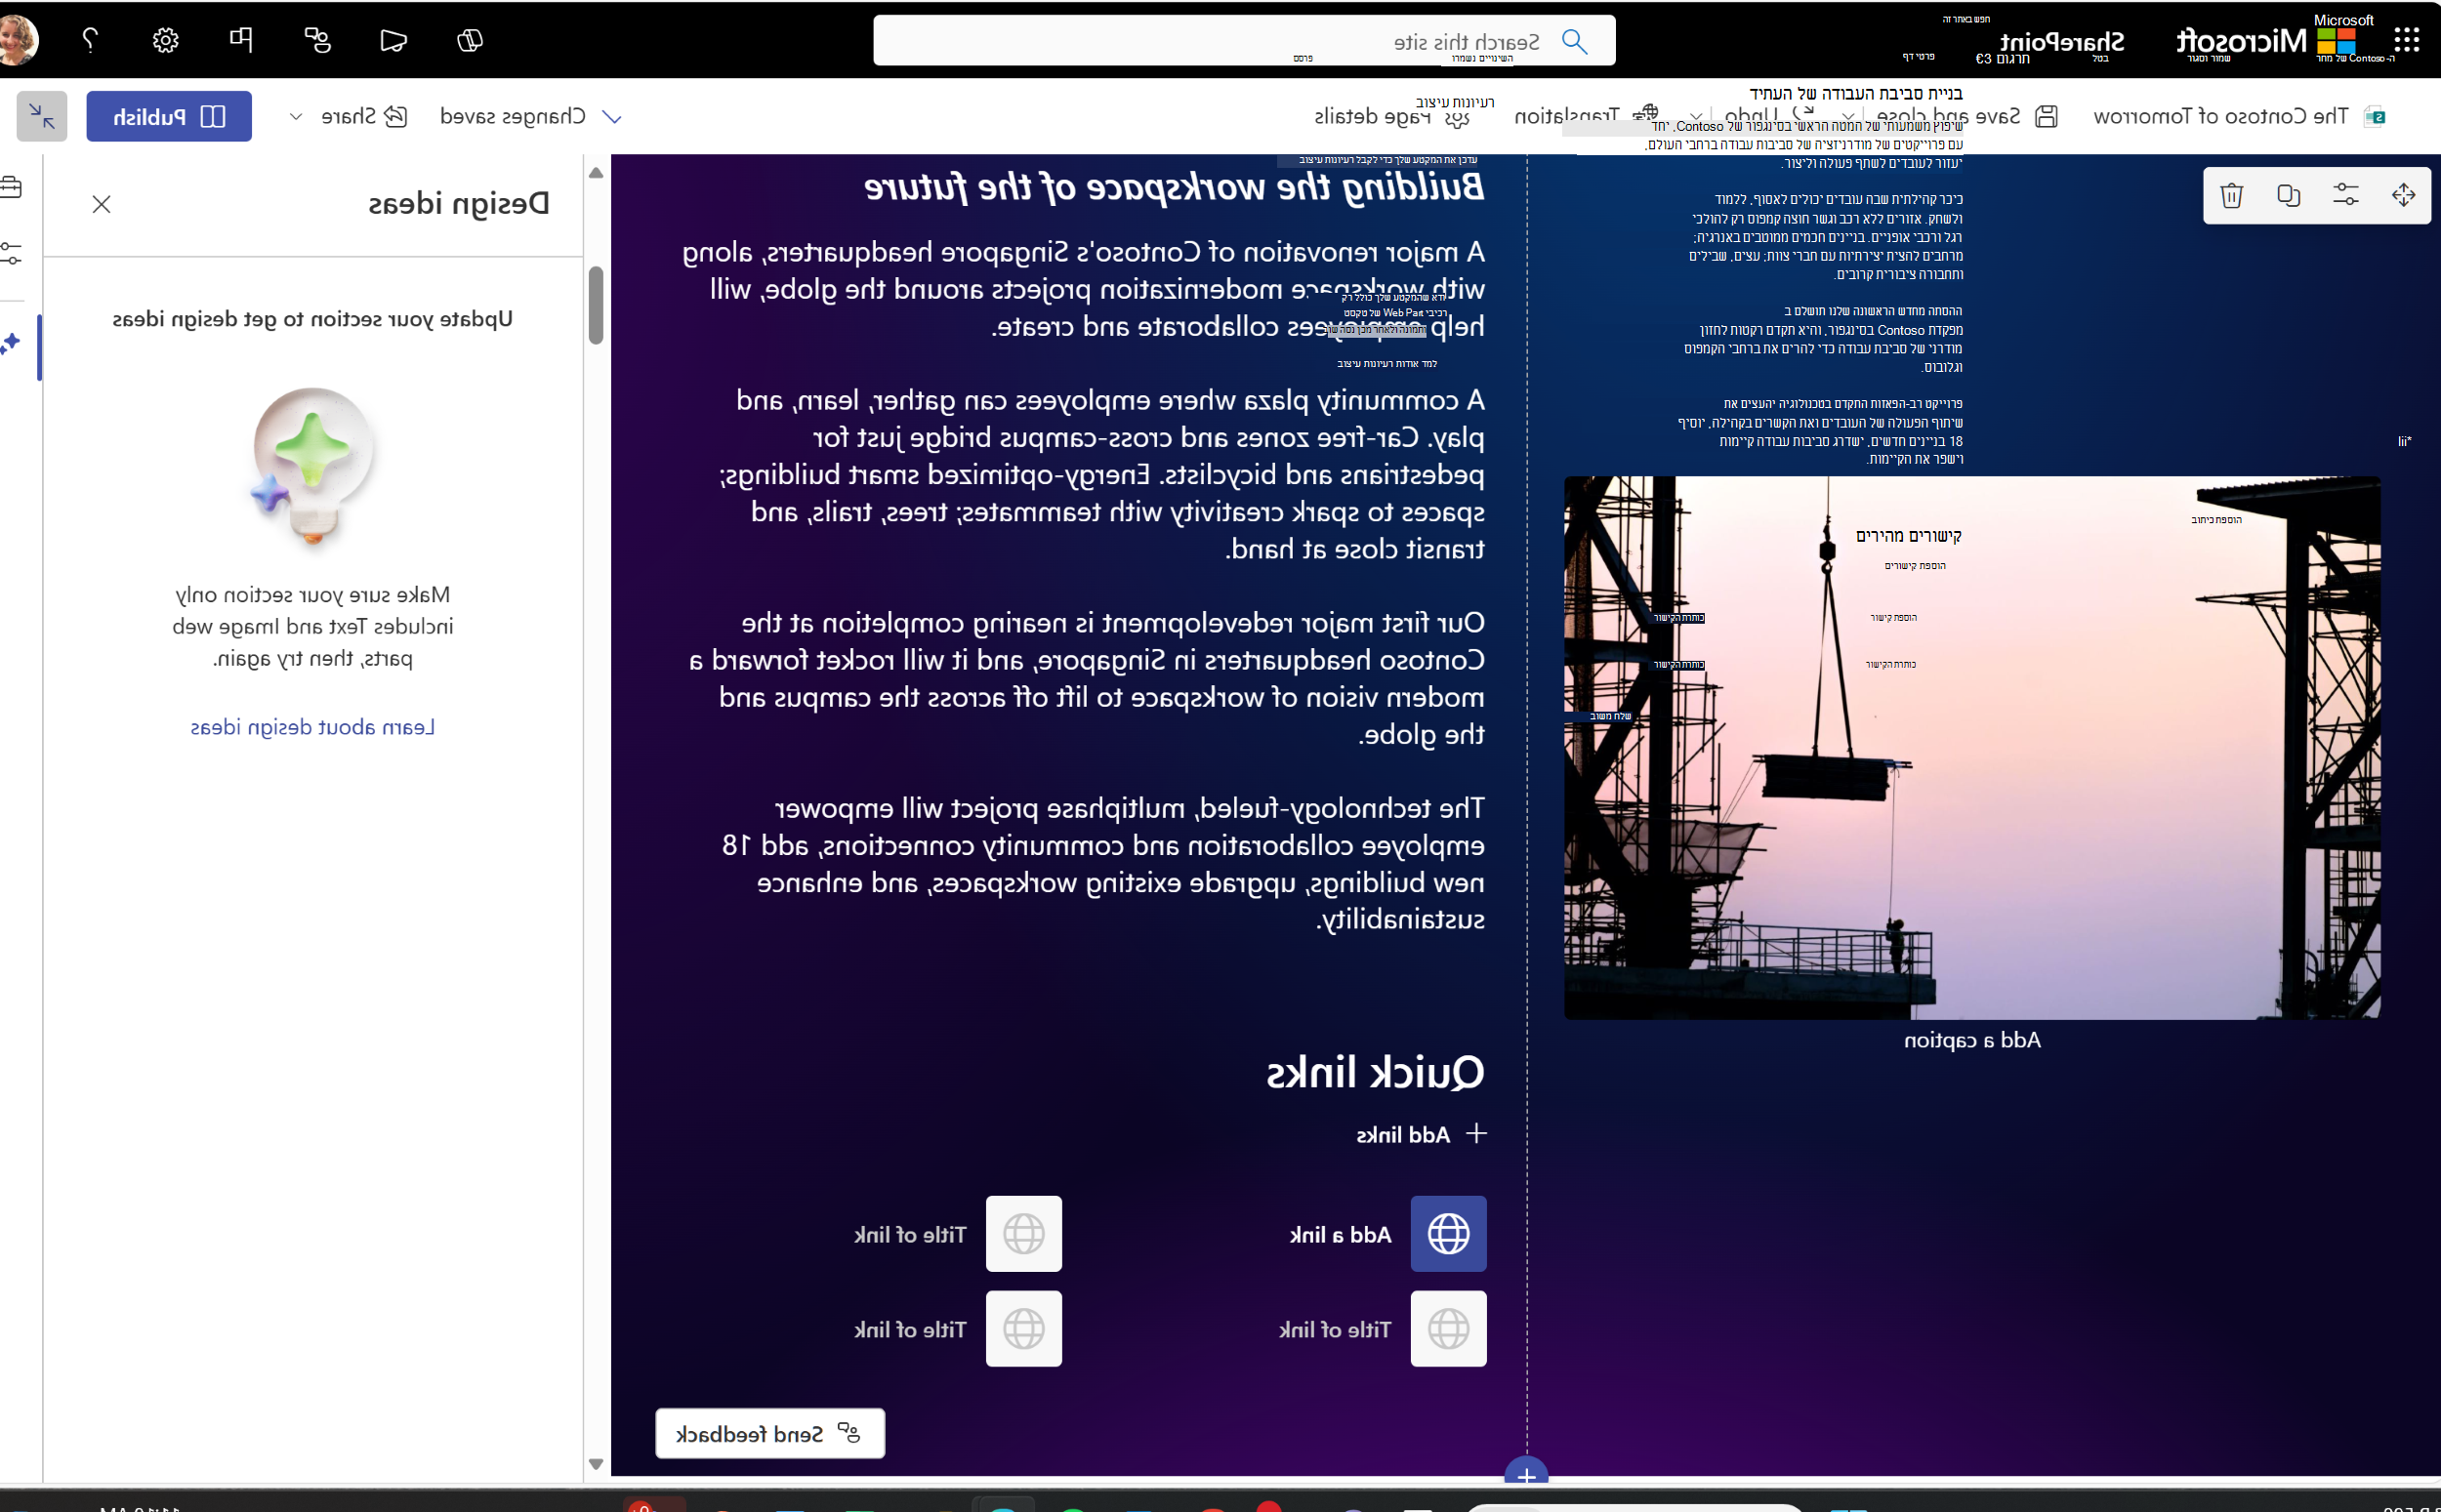Open the megaphone announcements icon
Image resolution: width=2441 pixels, height=1512 pixels.
click(x=393, y=40)
